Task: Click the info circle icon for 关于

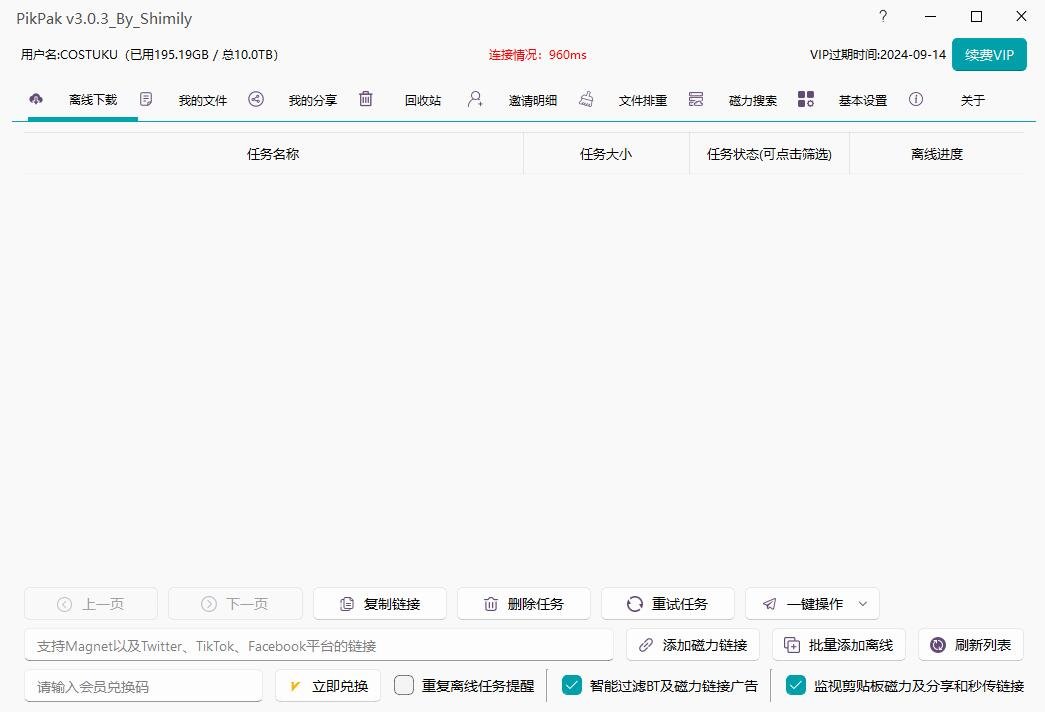Action: click(916, 99)
